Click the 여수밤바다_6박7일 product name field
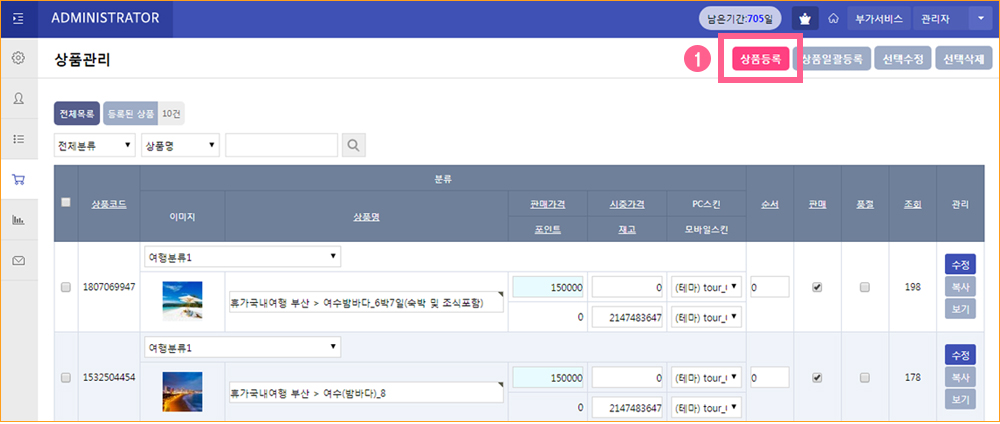 point(366,303)
